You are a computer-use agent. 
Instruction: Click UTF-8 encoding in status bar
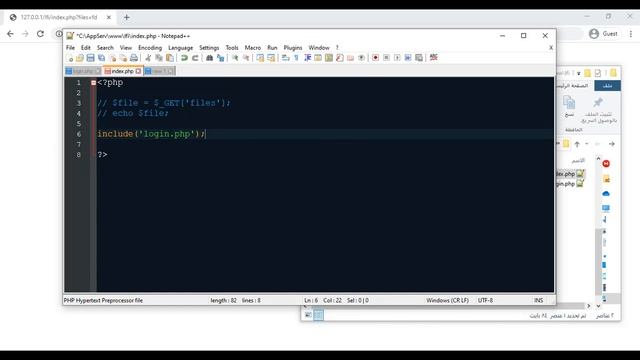[x=485, y=300]
